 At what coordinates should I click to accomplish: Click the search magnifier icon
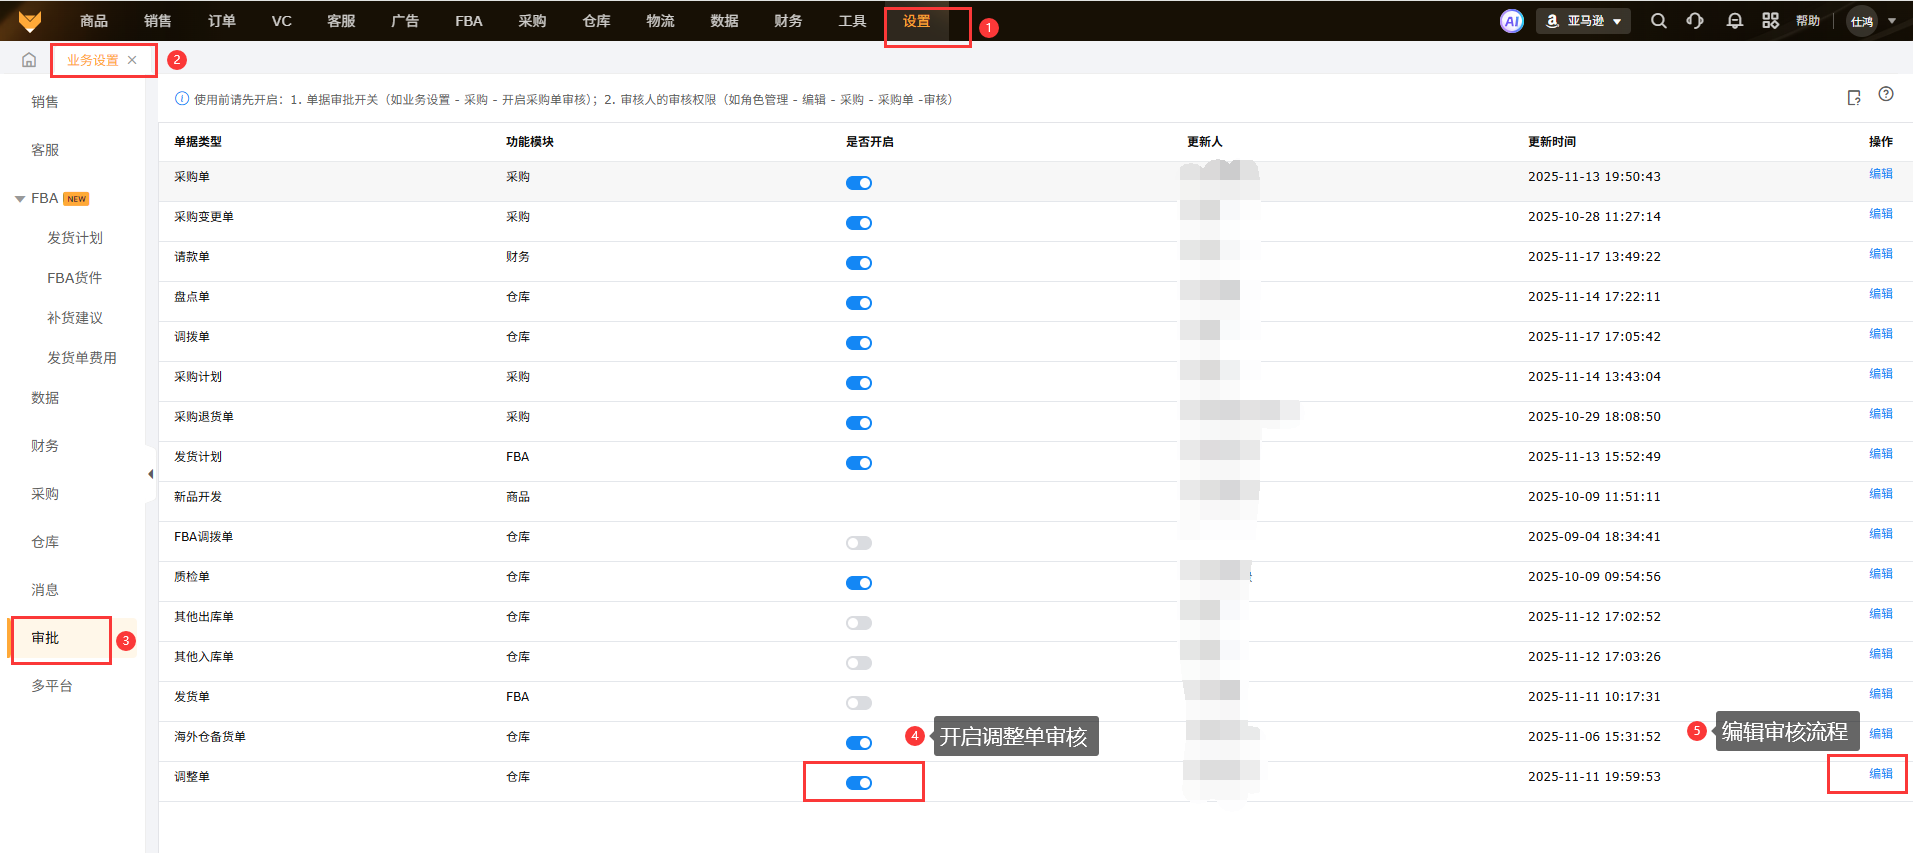(1658, 21)
